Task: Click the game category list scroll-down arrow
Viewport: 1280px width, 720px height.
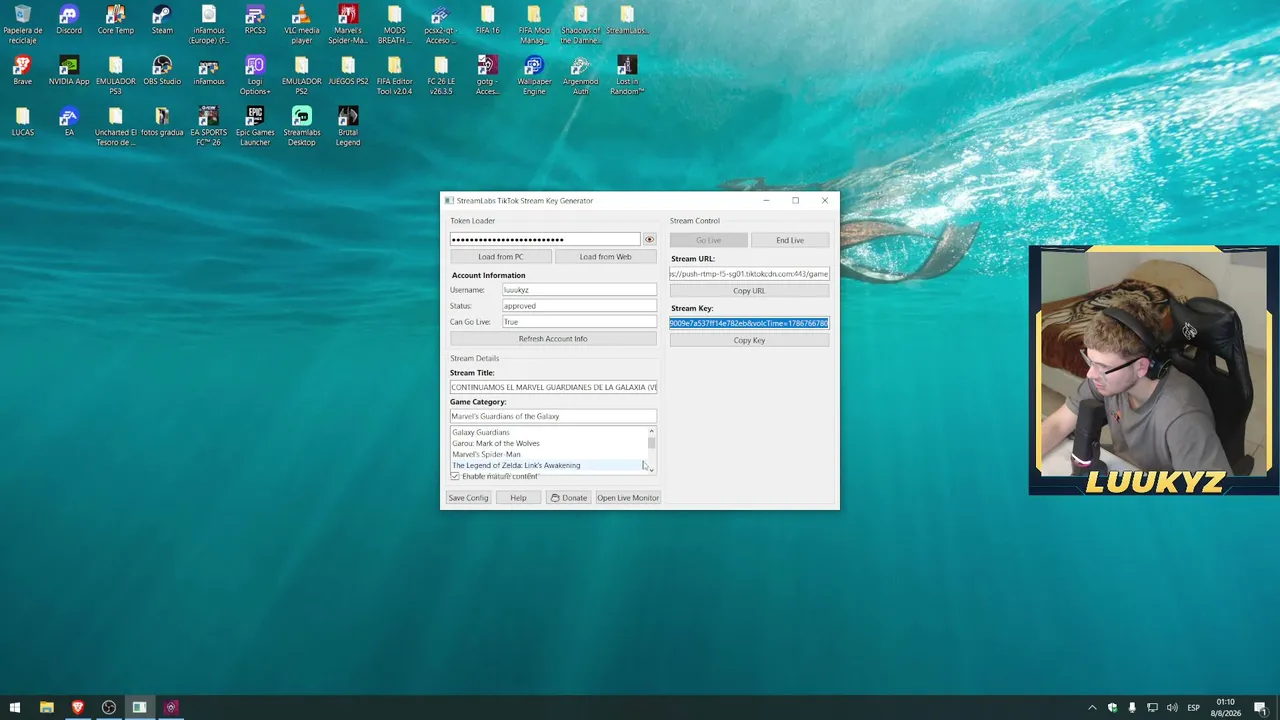Action: coord(651,469)
